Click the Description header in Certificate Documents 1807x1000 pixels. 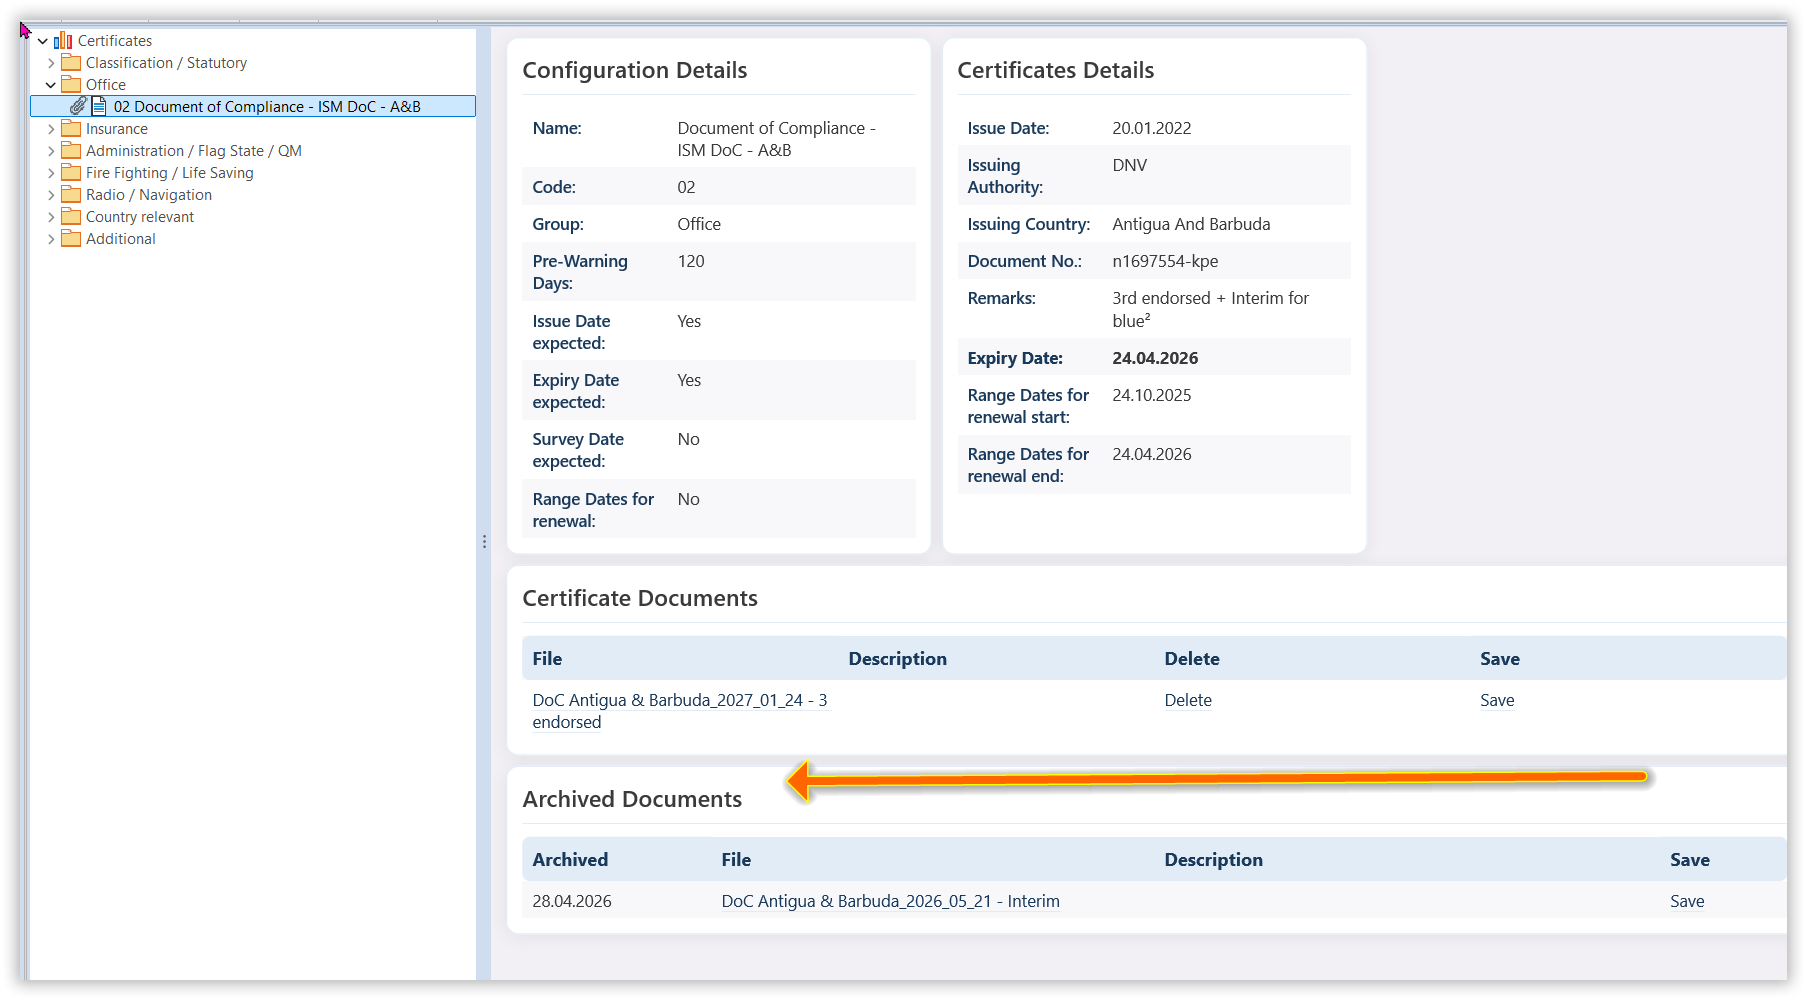[x=897, y=659]
